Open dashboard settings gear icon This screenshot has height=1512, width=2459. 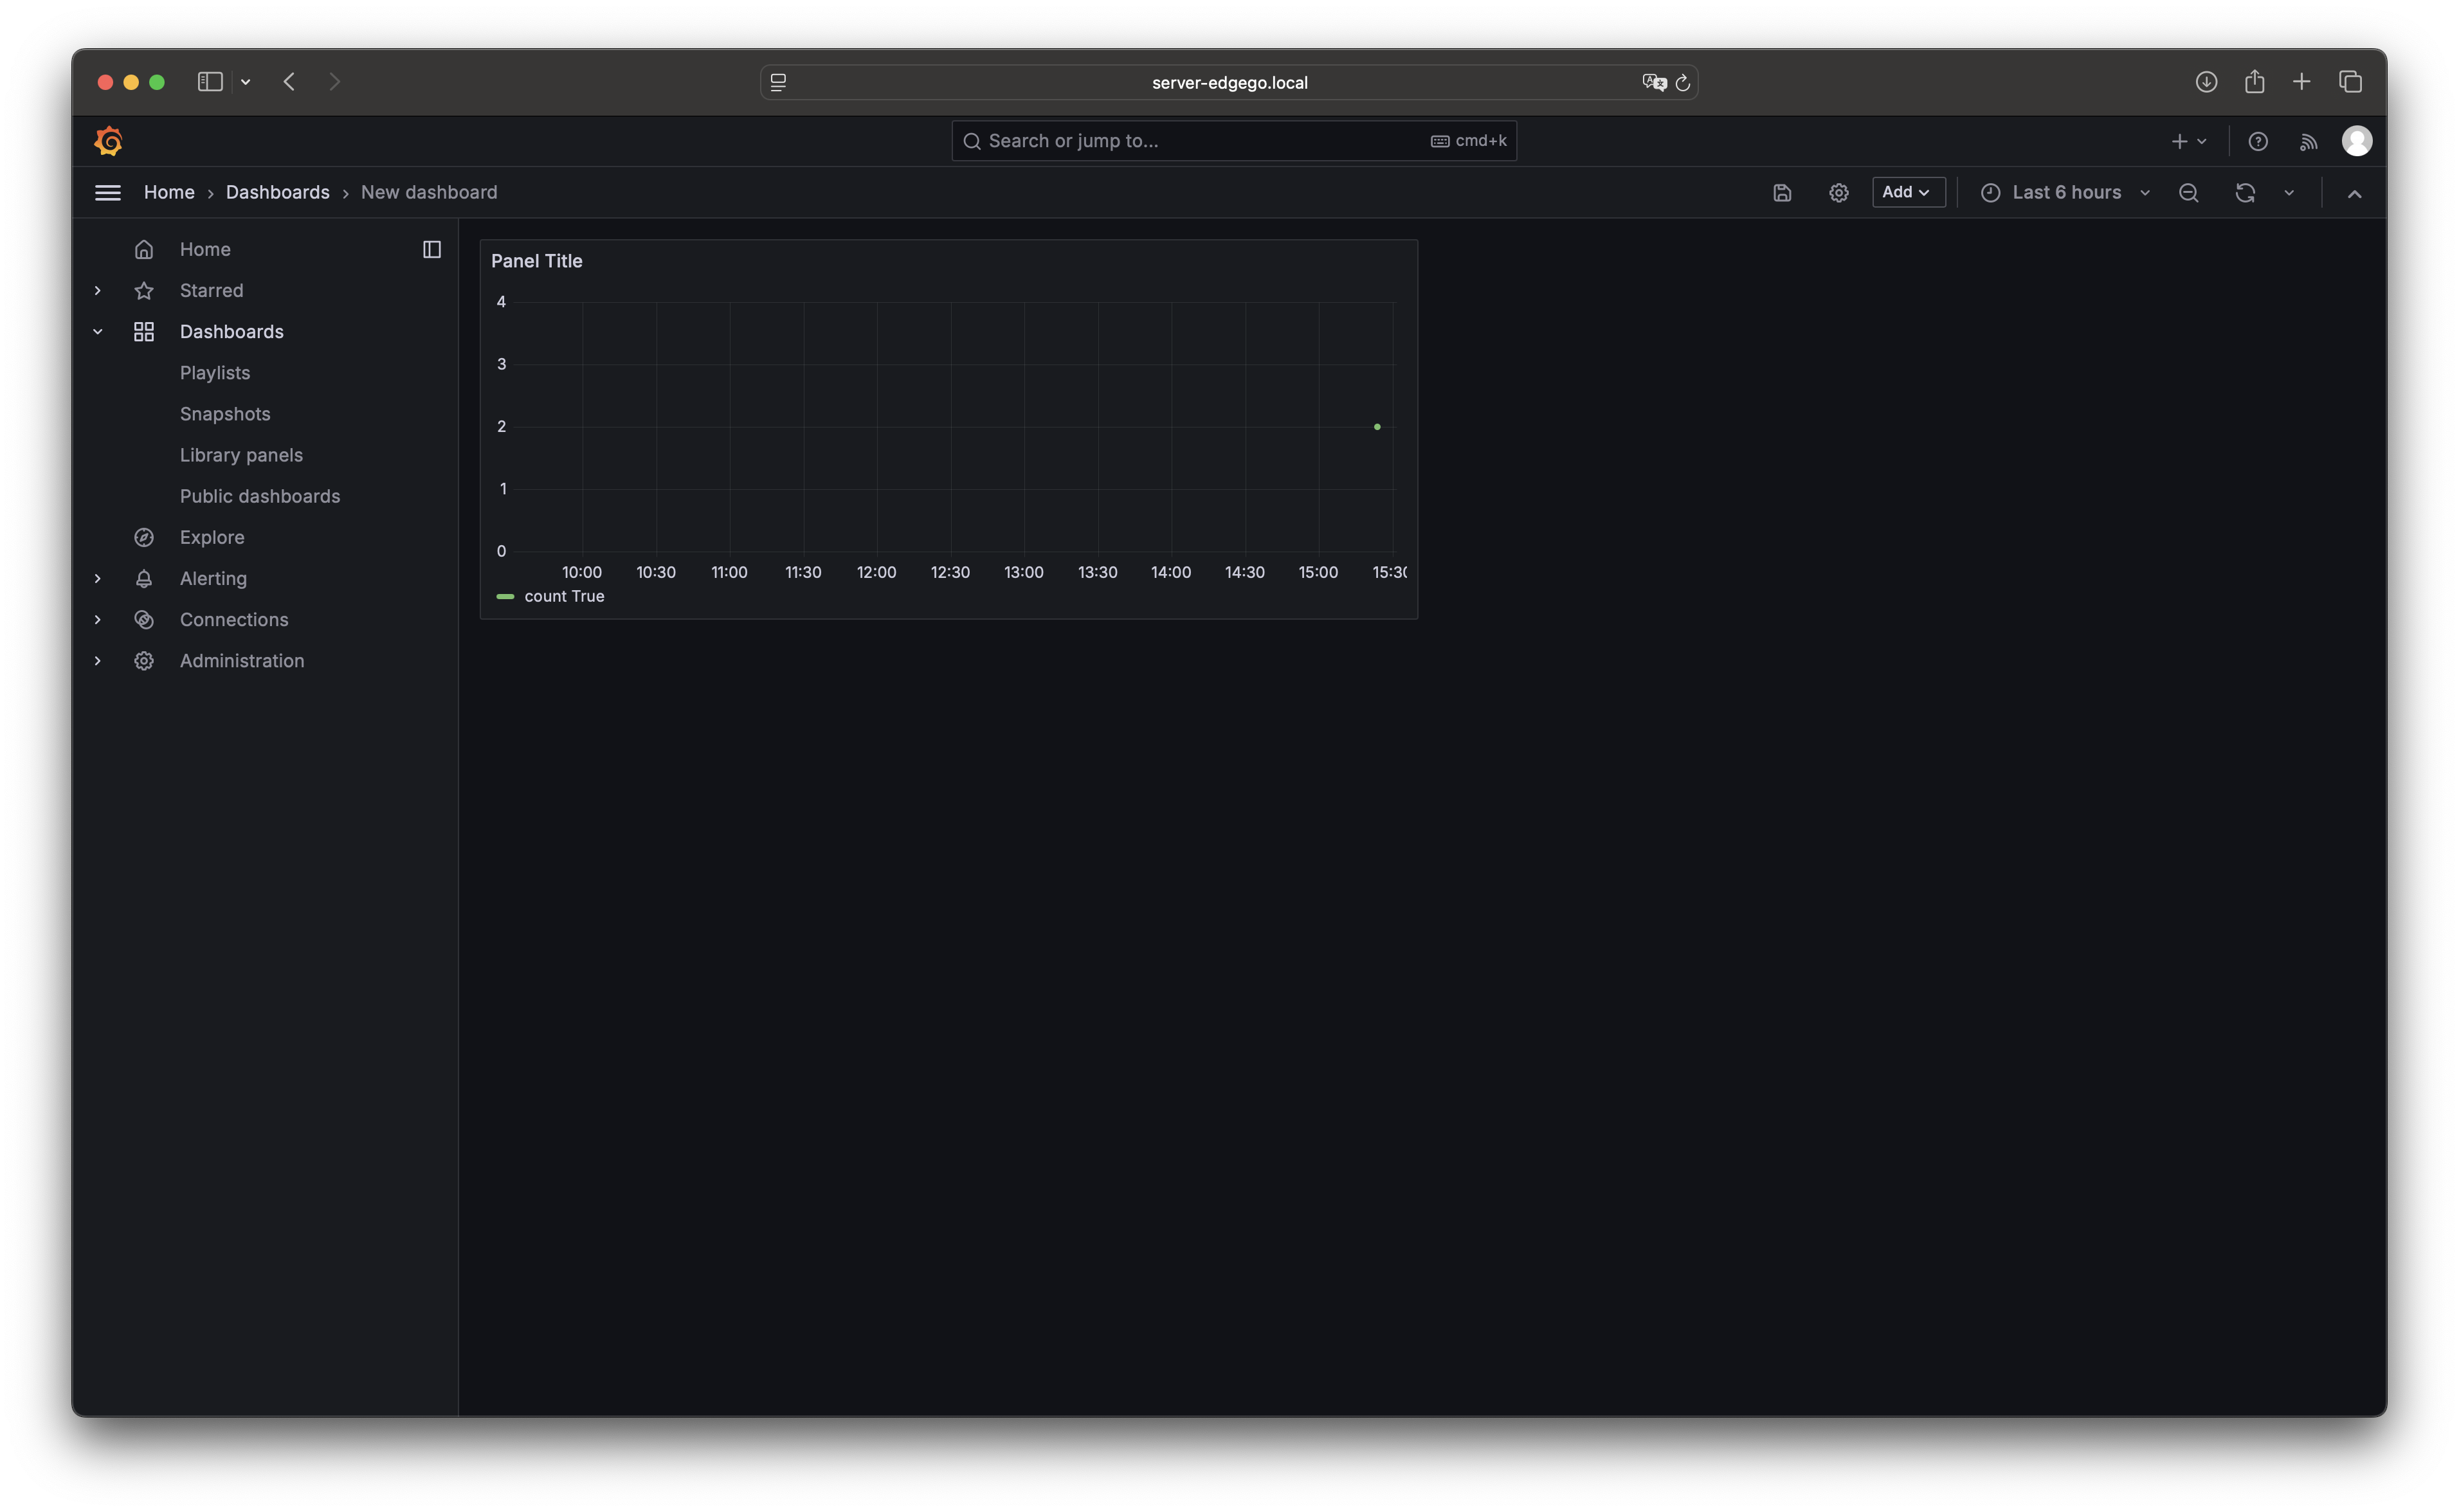1838,193
